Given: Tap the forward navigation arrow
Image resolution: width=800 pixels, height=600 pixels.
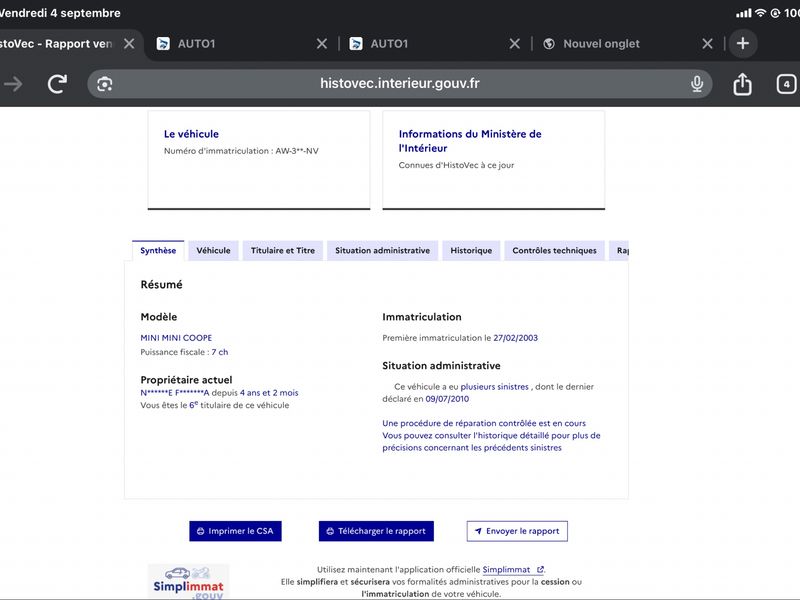Looking at the screenshot, I should click(x=13, y=84).
